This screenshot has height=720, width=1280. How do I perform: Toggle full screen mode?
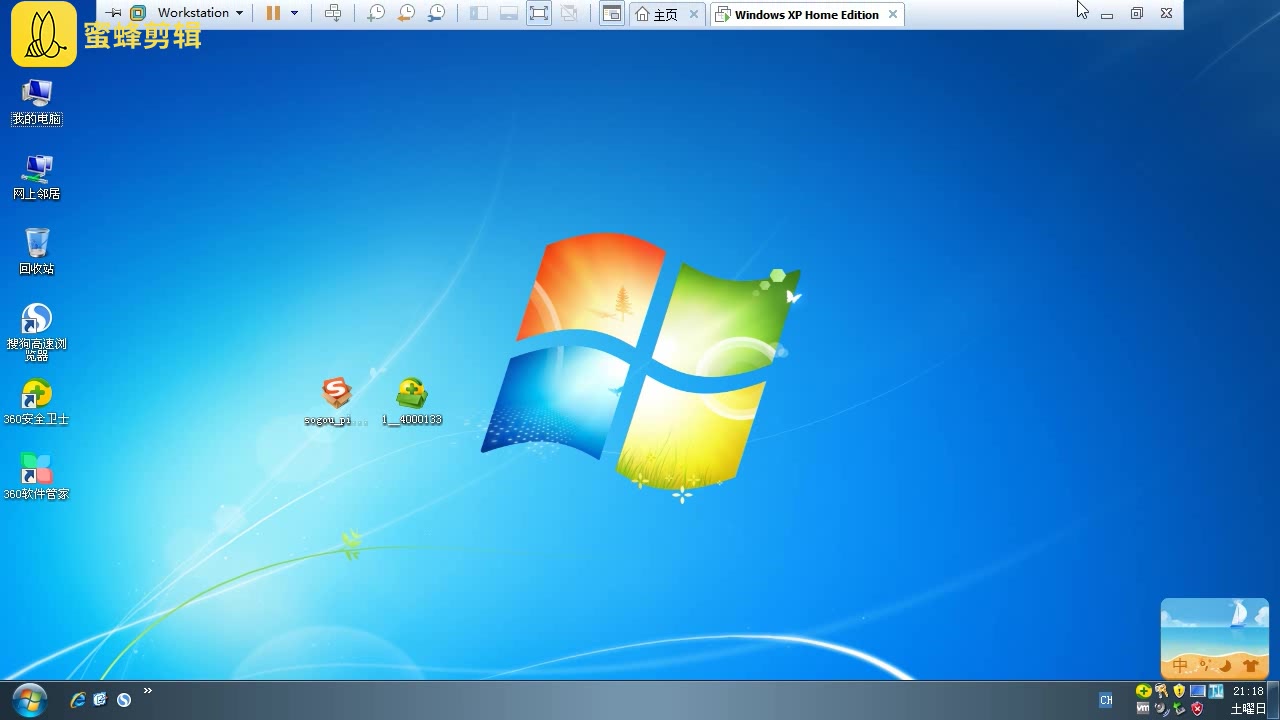click(x=539, y=13)
